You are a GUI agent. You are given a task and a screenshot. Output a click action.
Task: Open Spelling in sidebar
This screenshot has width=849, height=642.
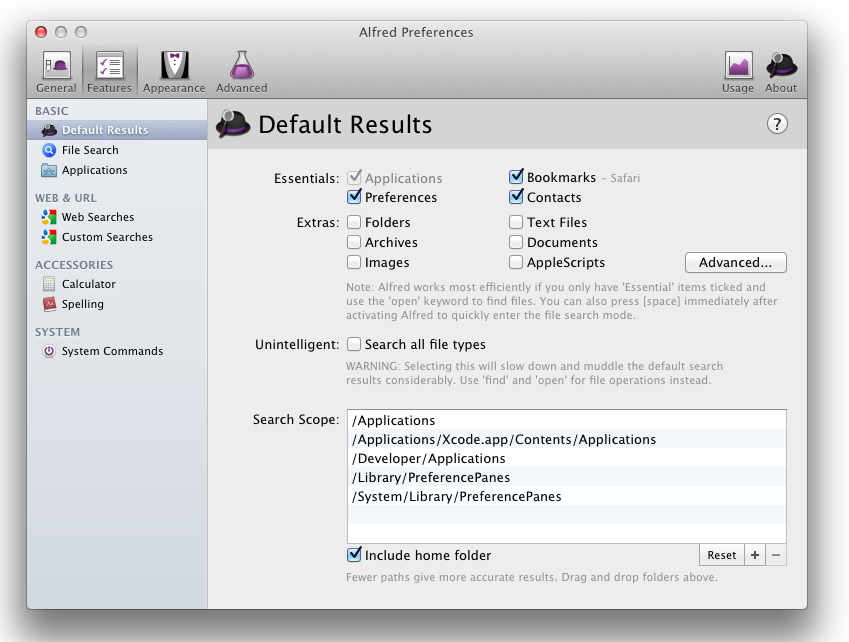click(117, 304)
